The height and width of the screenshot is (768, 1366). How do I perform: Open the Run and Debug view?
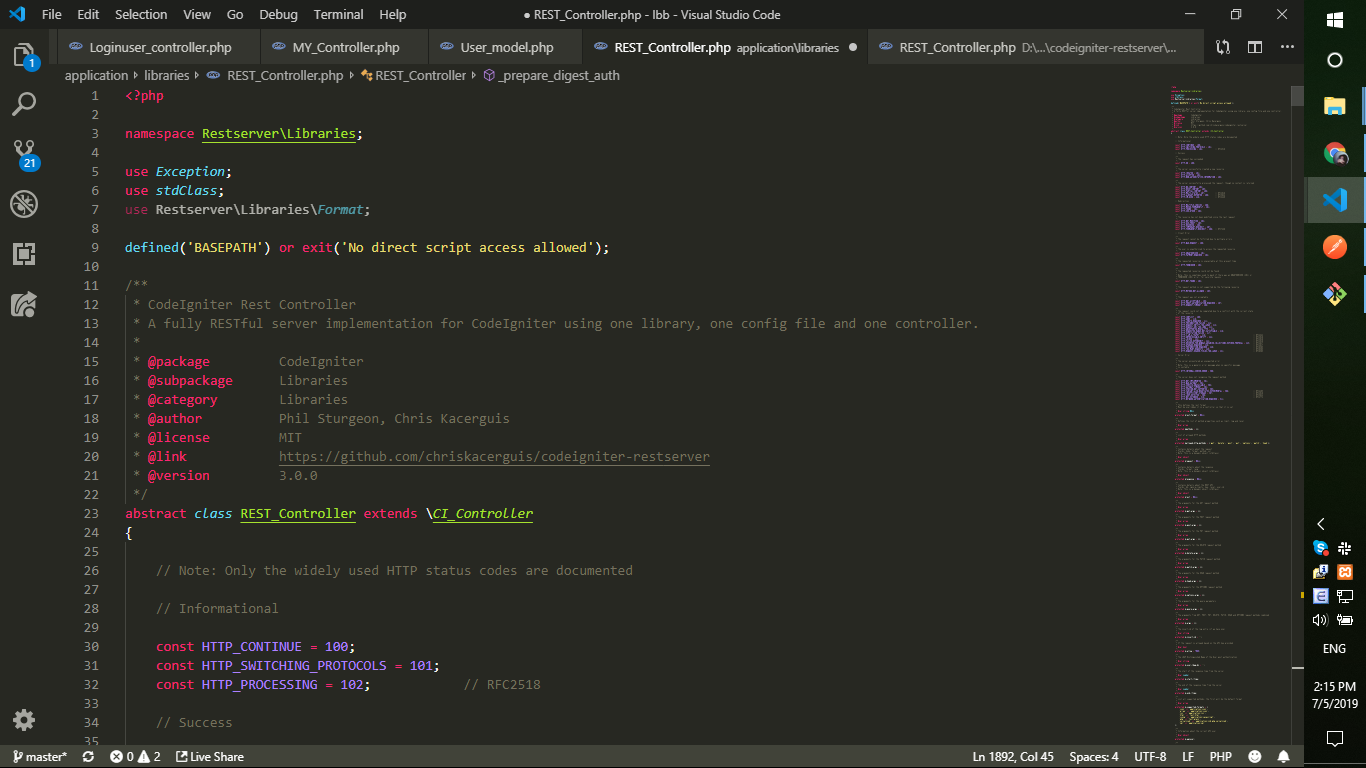(24, 204)
